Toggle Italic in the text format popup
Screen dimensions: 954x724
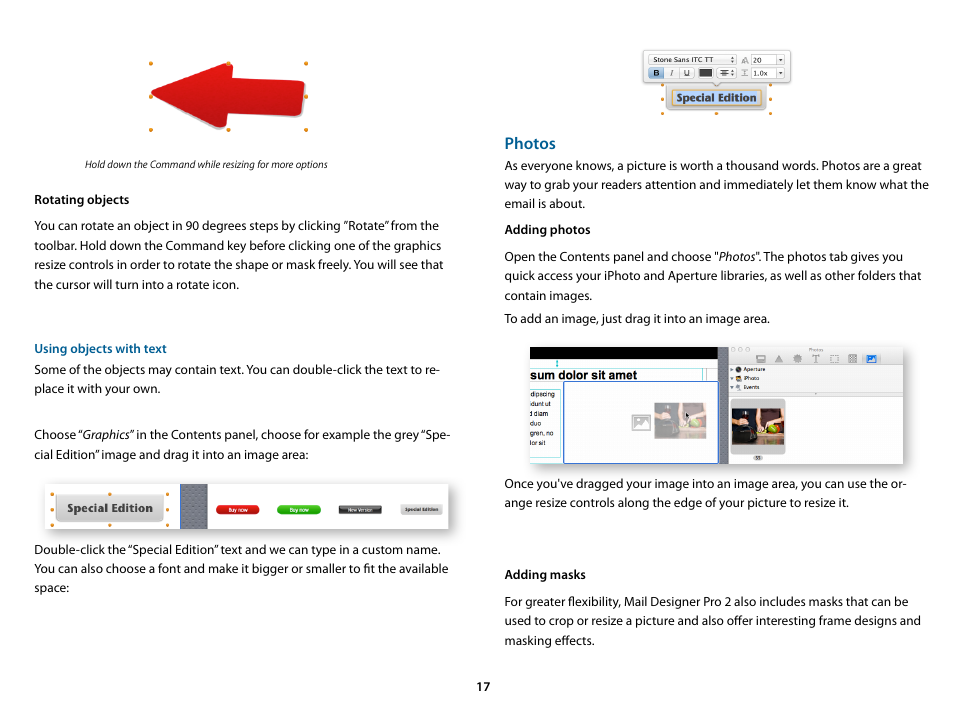[x=672, y=73]
